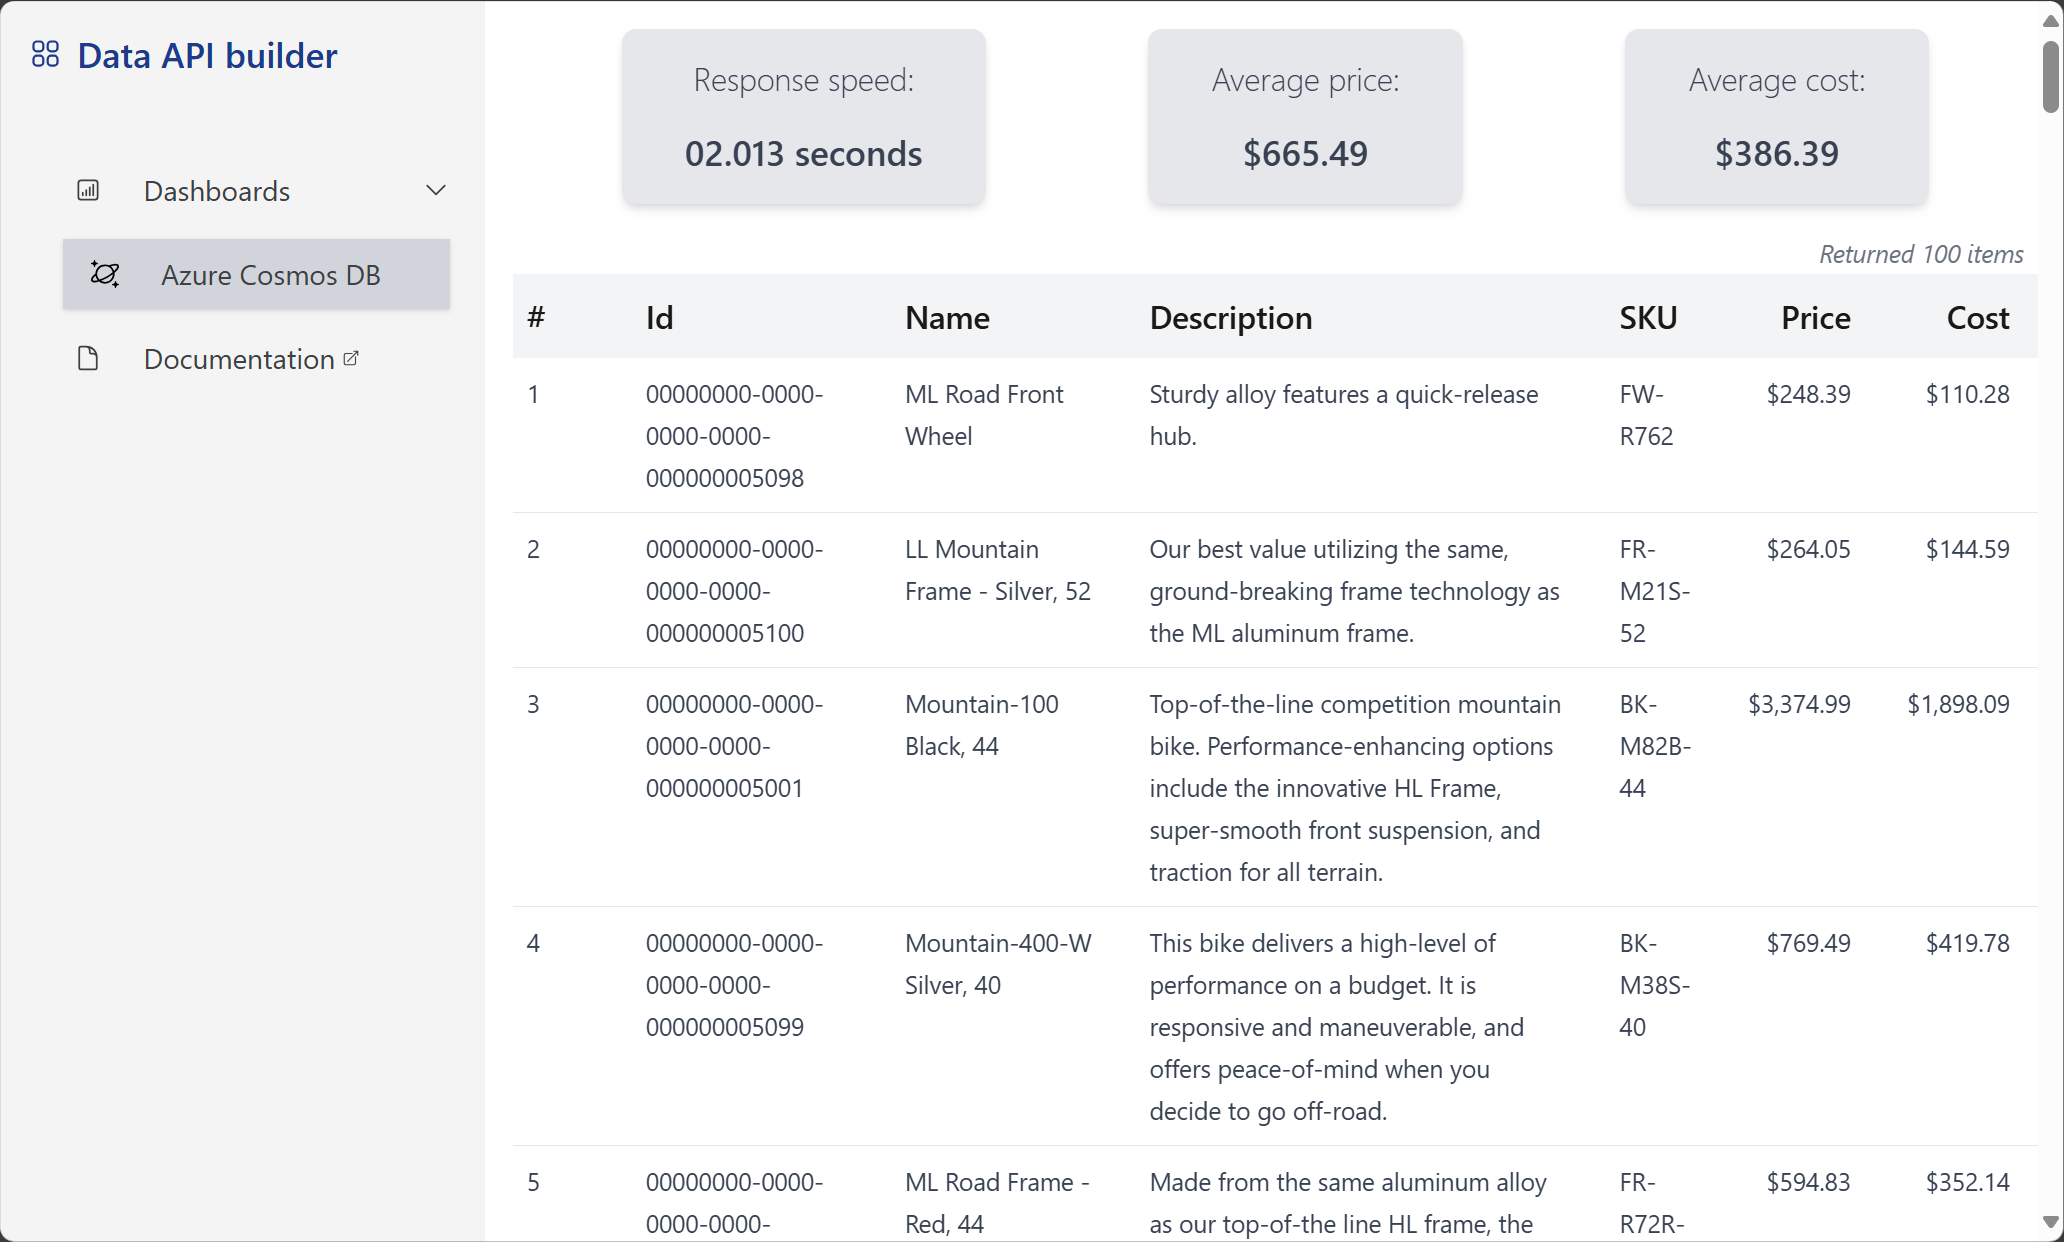Image resolution: width=2064 pixels, height=1242 pixels.
Task: Click the Documentation page icon
Action: click(x=88, y=358)
